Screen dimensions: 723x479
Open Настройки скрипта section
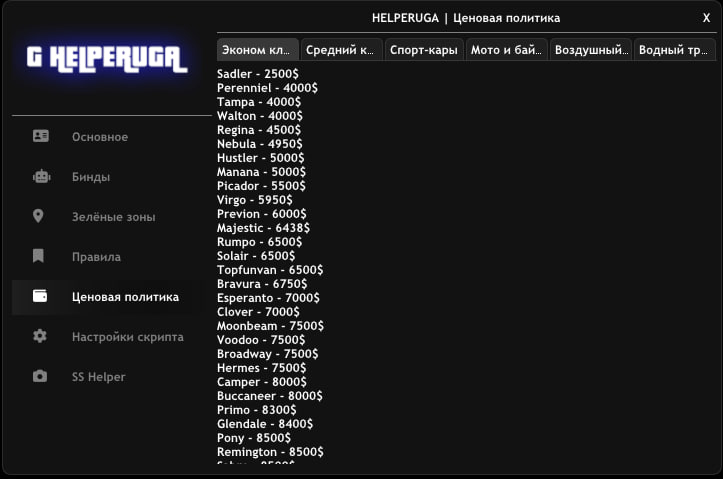coord(107,337)
